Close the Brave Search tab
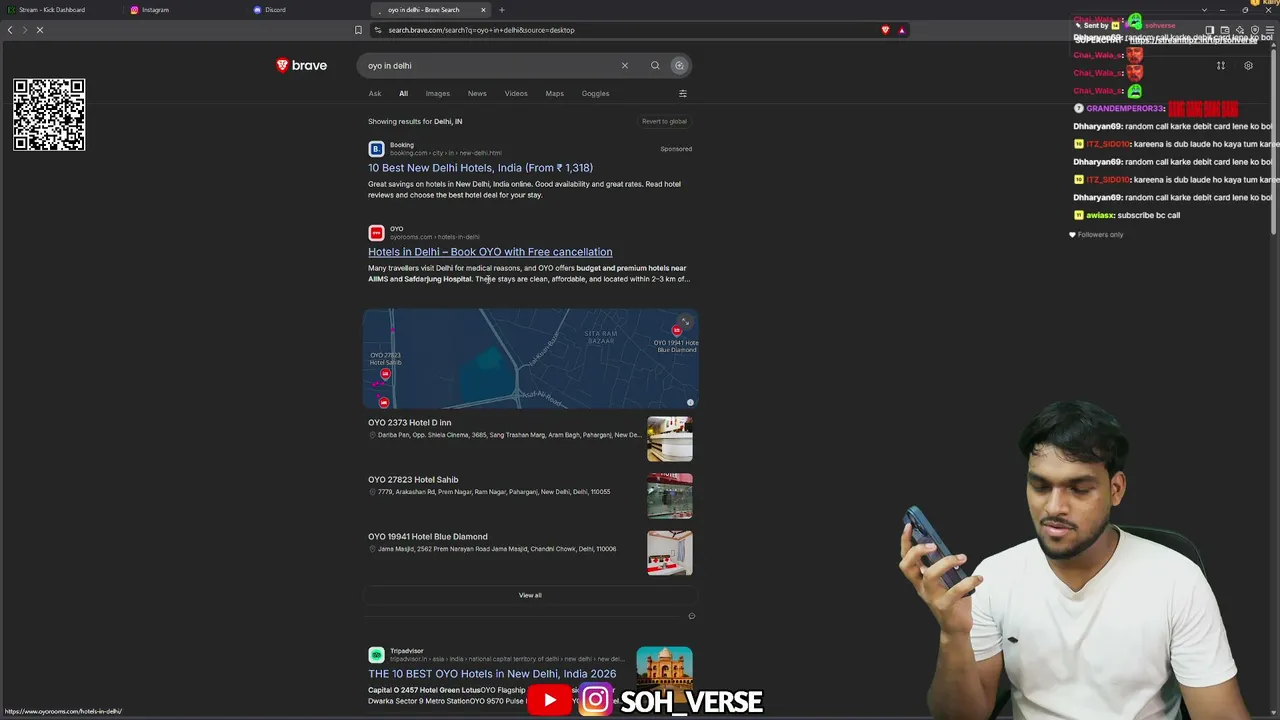The width and height of the screenshot is (1280, 720). point(483,10)
